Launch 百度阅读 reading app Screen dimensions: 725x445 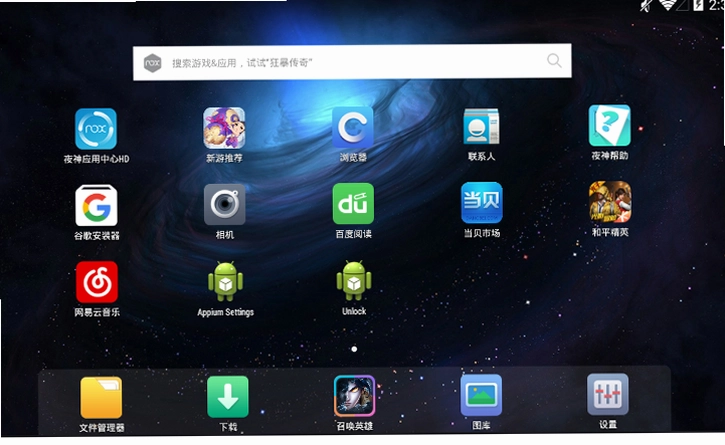tap(353, 204)
